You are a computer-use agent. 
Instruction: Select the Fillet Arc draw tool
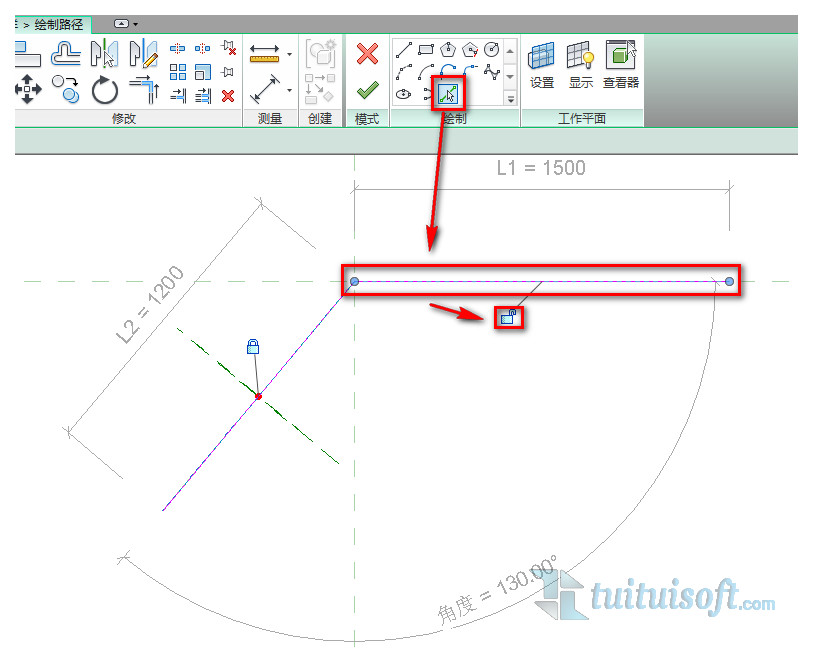click(x=470, y=70)
